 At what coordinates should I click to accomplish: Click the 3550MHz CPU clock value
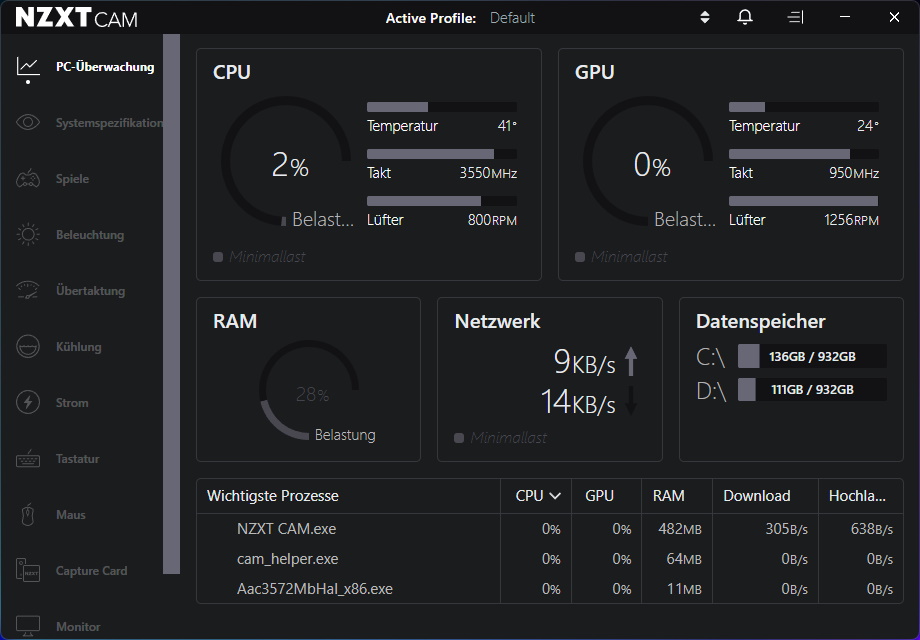[x=488, y=173]
